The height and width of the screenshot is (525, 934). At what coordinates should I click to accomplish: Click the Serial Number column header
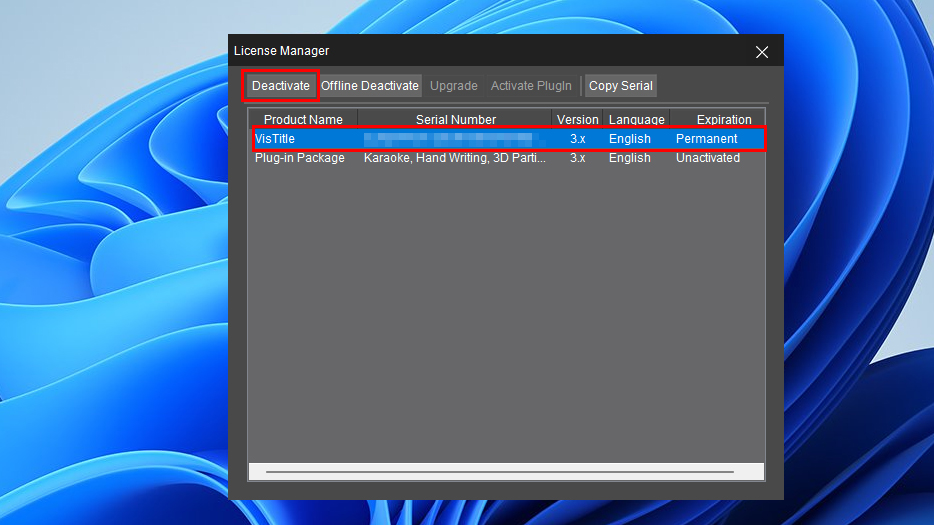pos(455,120)
